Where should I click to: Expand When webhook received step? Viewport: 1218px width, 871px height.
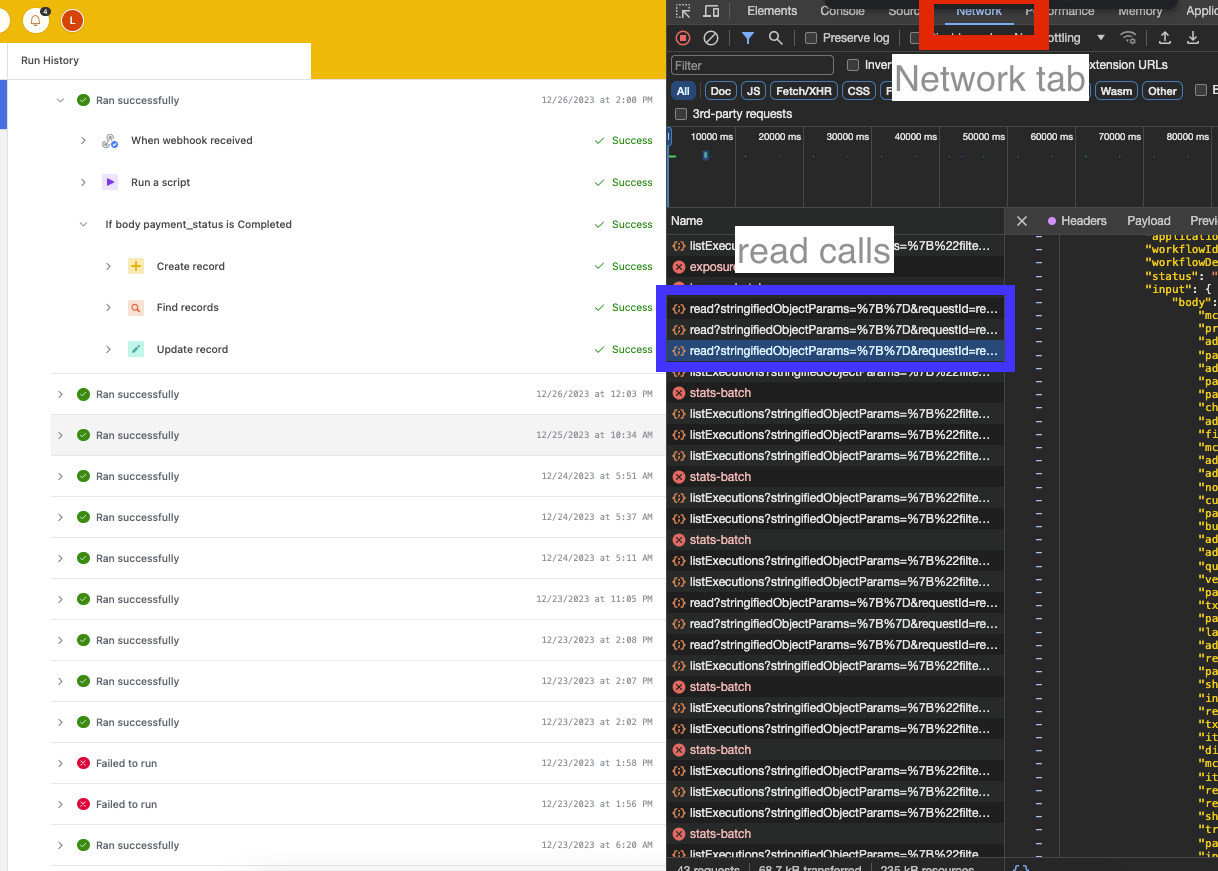coord(84,141)
